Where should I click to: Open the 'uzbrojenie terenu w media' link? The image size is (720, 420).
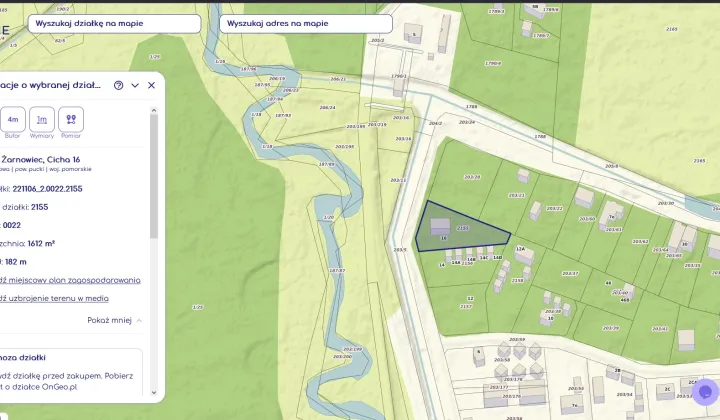pyautogui.click(x=54, y=298)
